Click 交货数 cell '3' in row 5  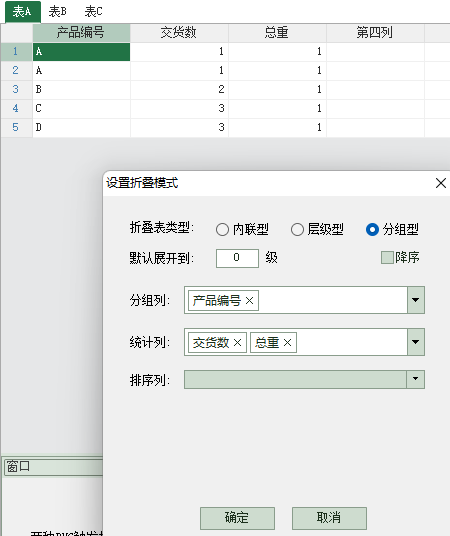pos(179,128)
